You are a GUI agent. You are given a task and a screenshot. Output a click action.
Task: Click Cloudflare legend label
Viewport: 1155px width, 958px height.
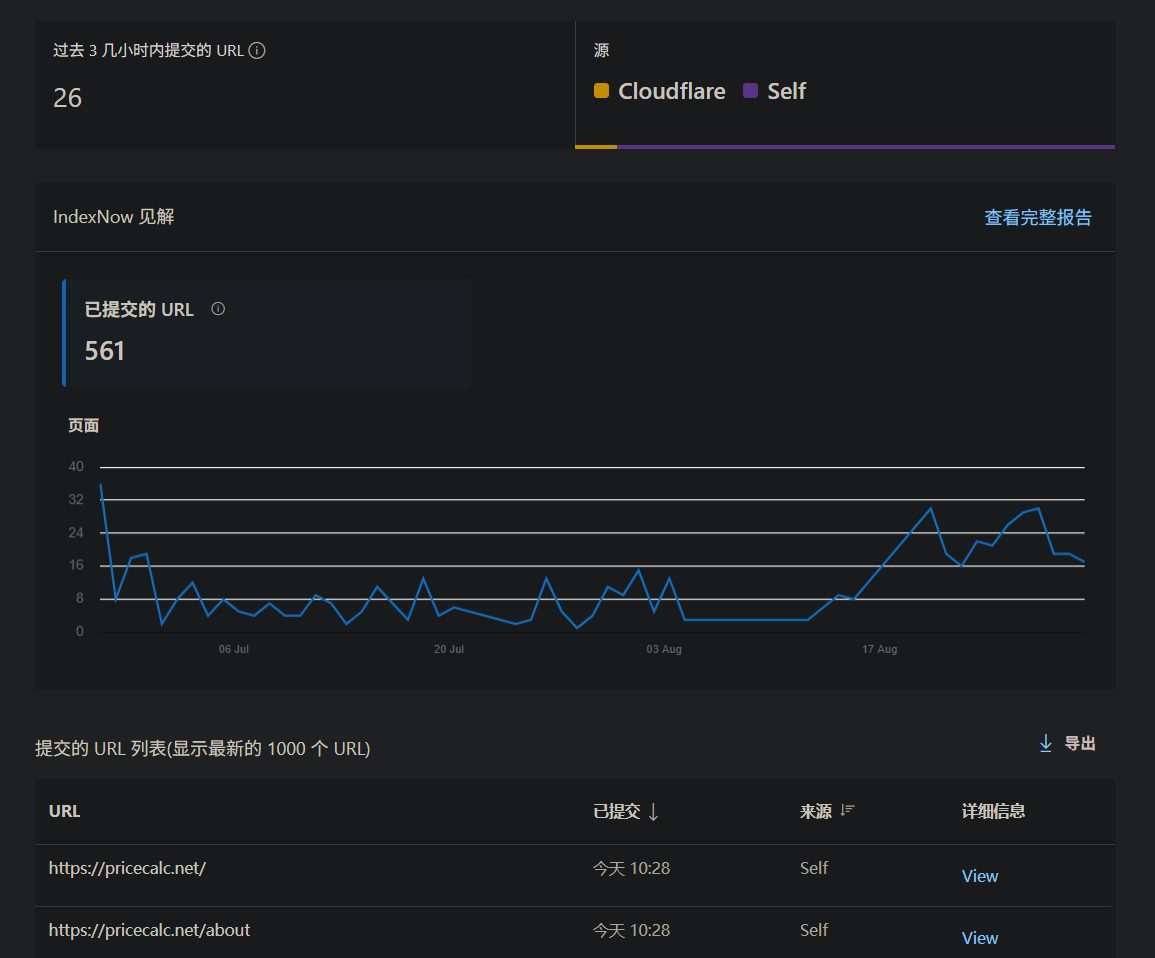(672, 91)
